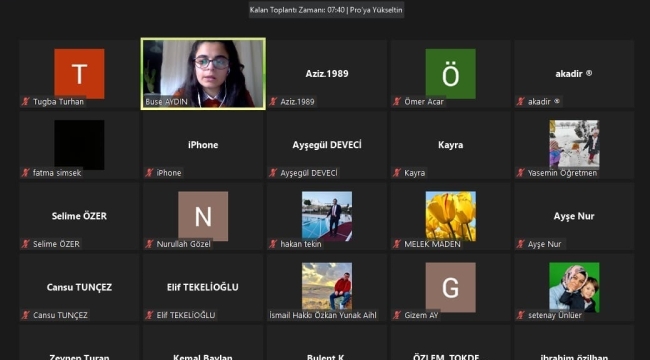Click the MELEK MADEN name label
Image resolution: width=650 pixels, height=360 pixels.
[x=432, y=244]
